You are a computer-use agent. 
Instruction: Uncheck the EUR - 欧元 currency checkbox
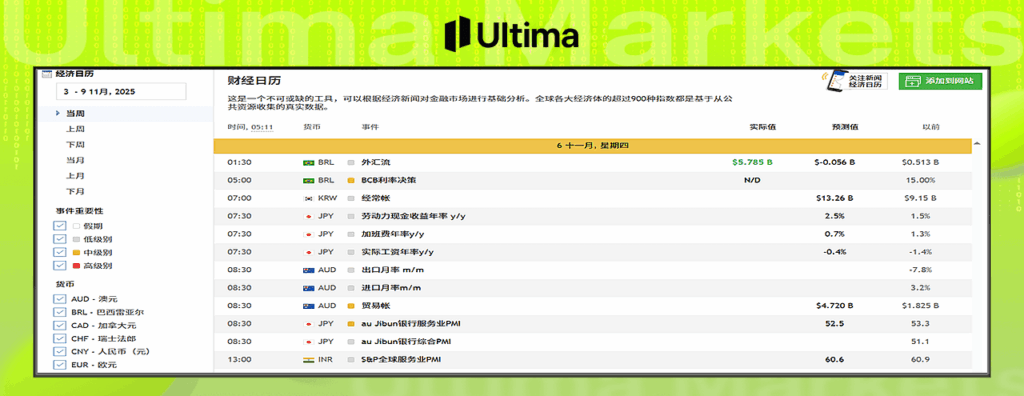click(60, 365)
